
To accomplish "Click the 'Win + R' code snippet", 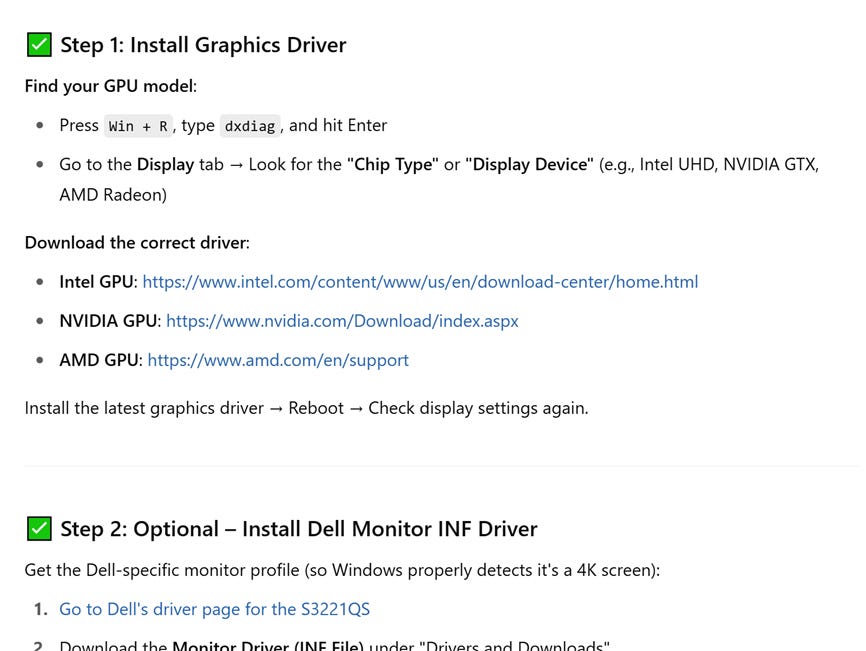I will [138, 126].
